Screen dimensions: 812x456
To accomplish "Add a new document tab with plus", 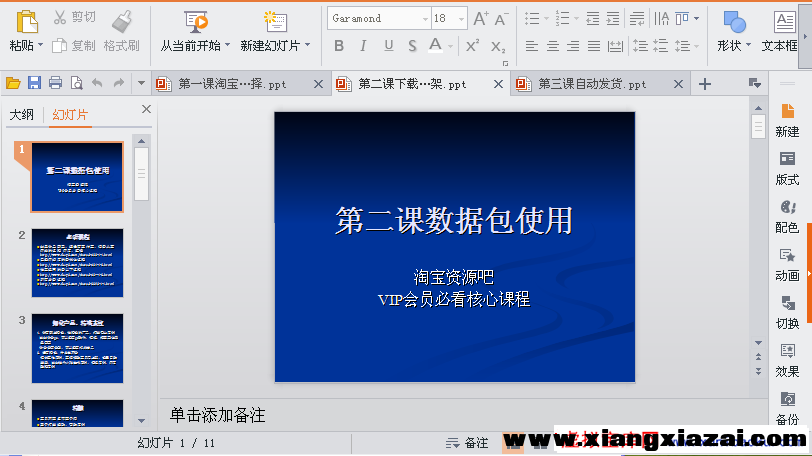I will [x=705, y=84].
